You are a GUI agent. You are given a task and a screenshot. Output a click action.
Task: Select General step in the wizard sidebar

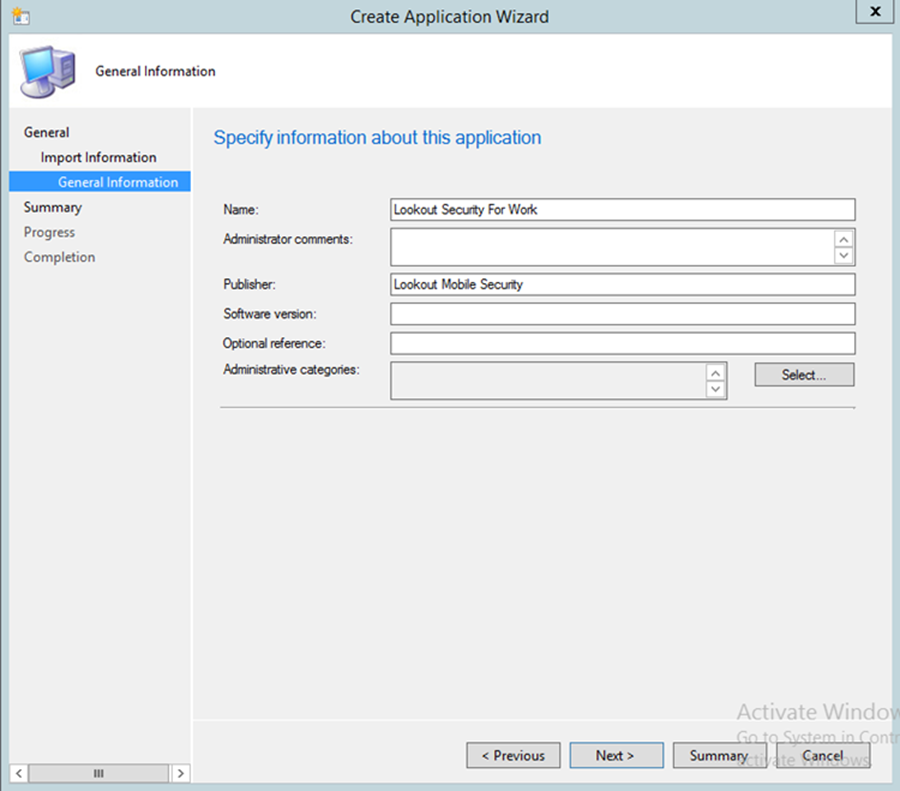[x=46, y=132]
